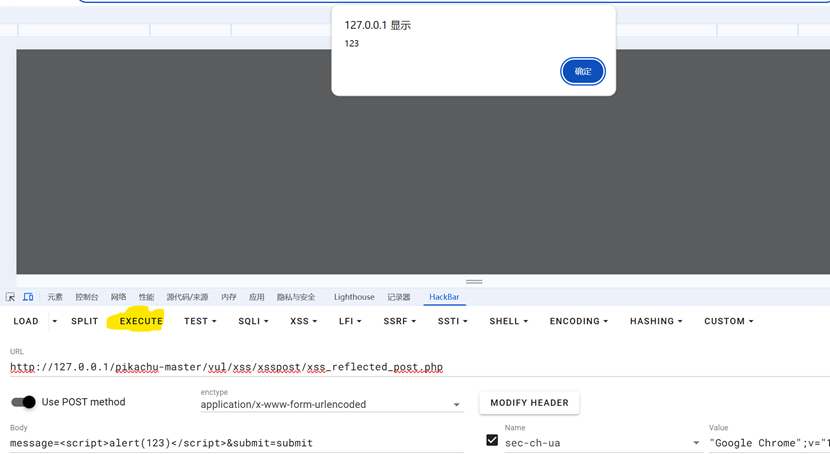Viewport: 830px width, 454px height.
Task: Click the Body message input field
Action: point(237,443)
